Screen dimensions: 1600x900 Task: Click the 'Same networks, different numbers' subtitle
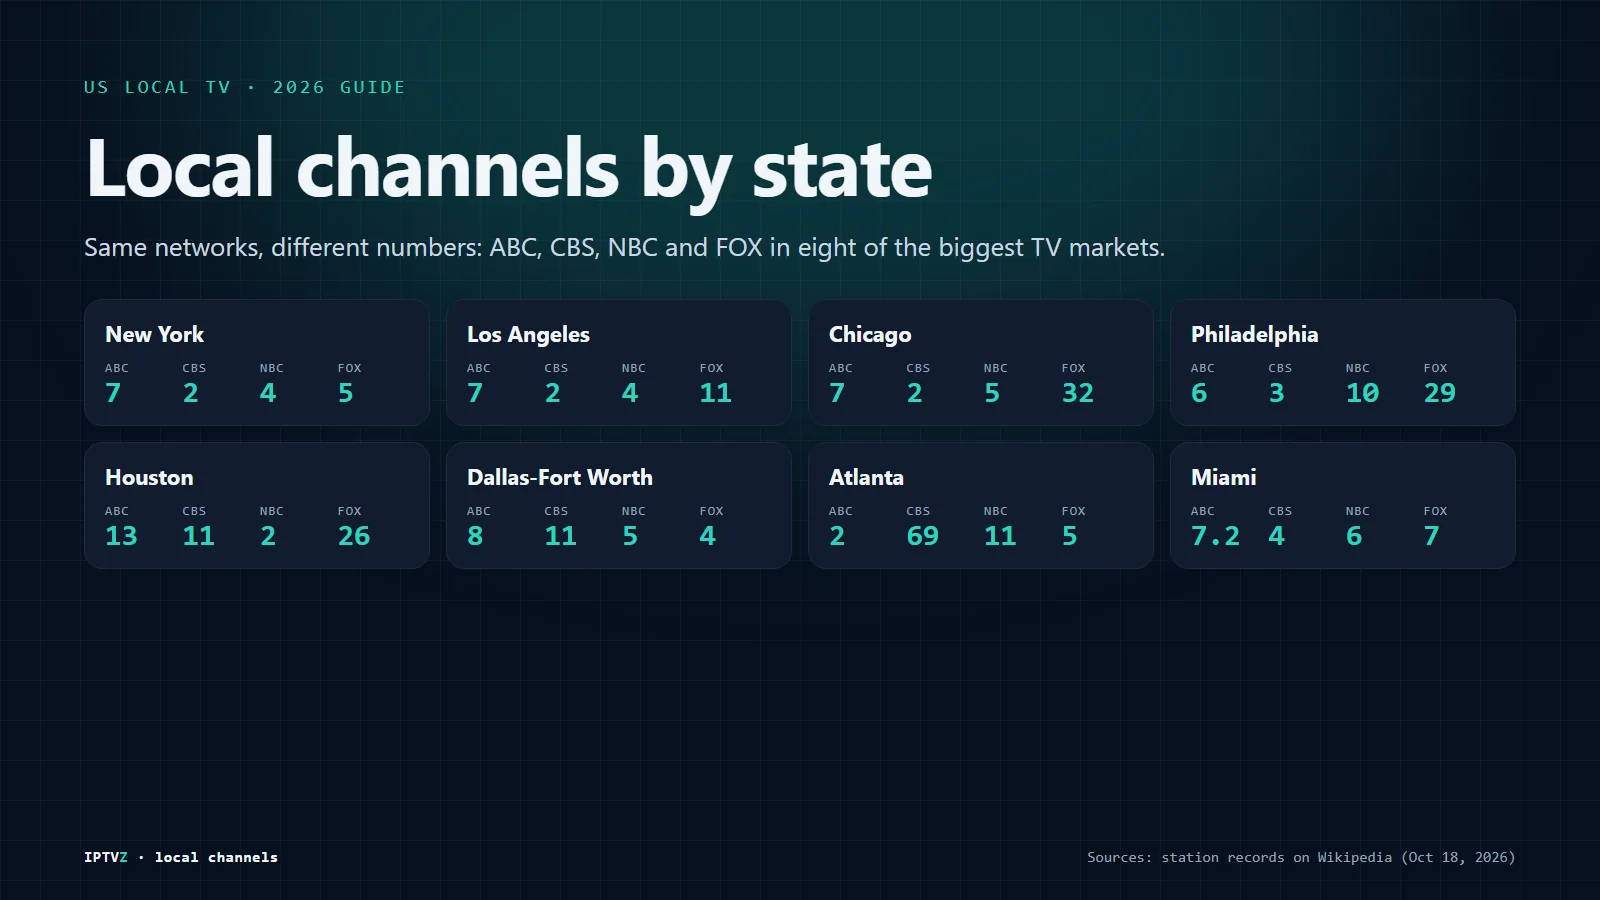point(624,247)
